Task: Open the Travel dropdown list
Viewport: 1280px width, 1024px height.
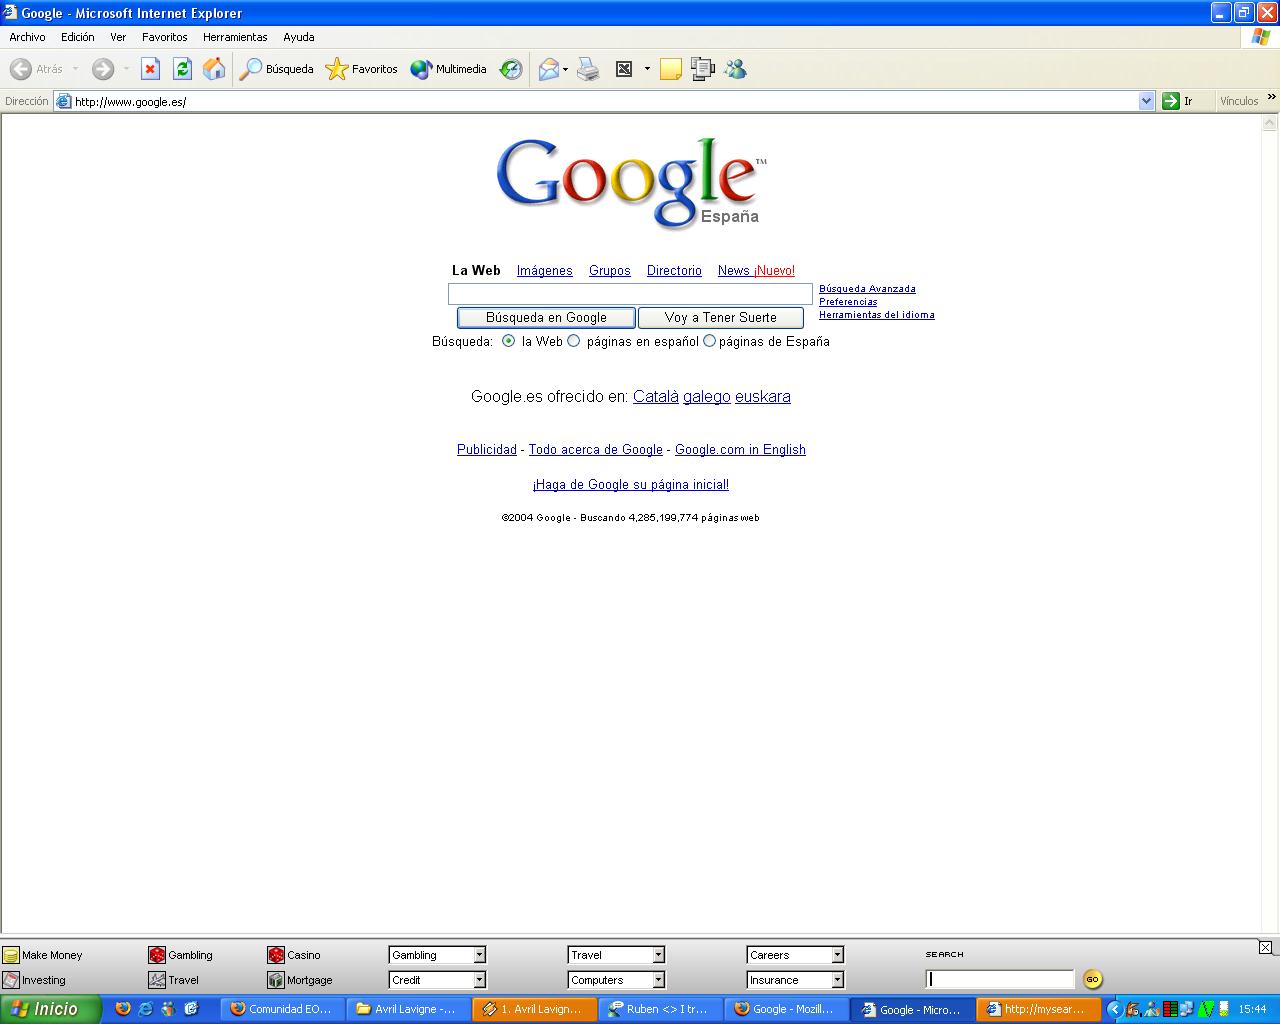Action: point(616,955)
